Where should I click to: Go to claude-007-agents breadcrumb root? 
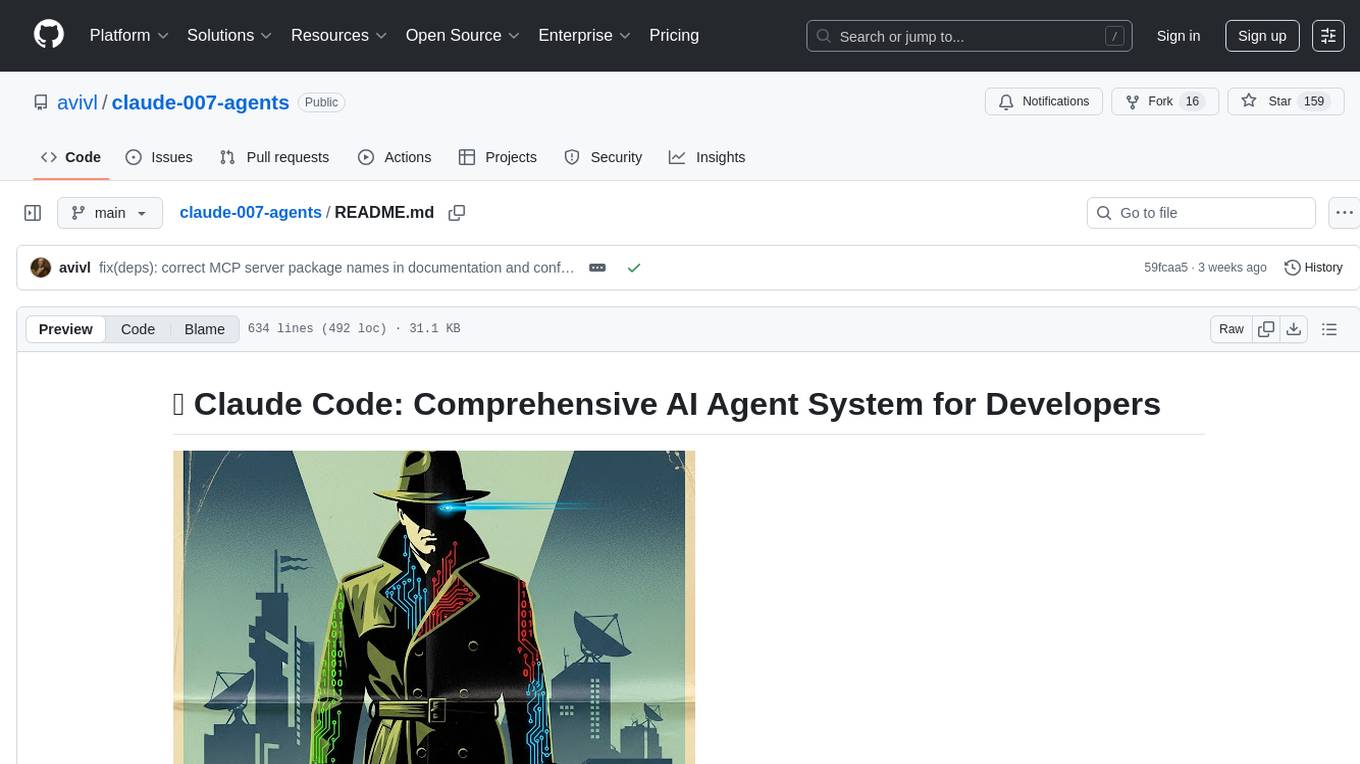[x=250, y=213]
